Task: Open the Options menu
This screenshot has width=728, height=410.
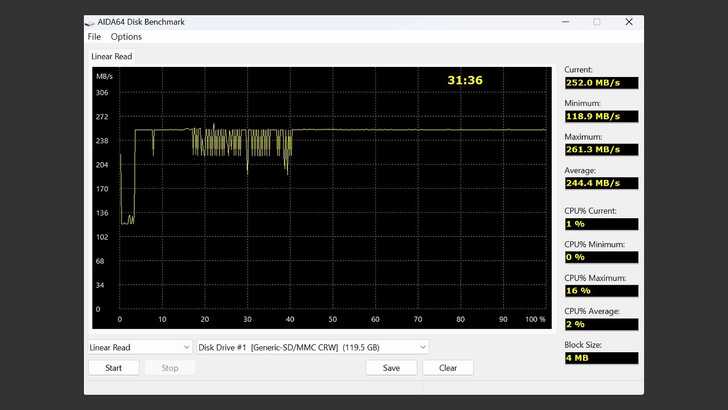Action: coord(126,37)
